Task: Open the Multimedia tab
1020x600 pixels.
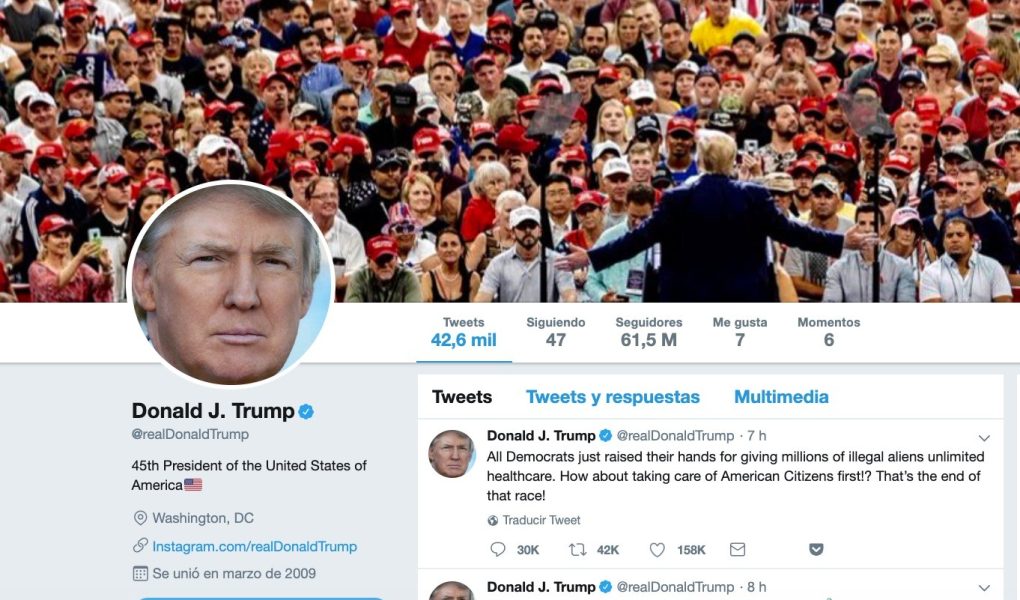Action: pyautogui.click(x=781, y=397)
